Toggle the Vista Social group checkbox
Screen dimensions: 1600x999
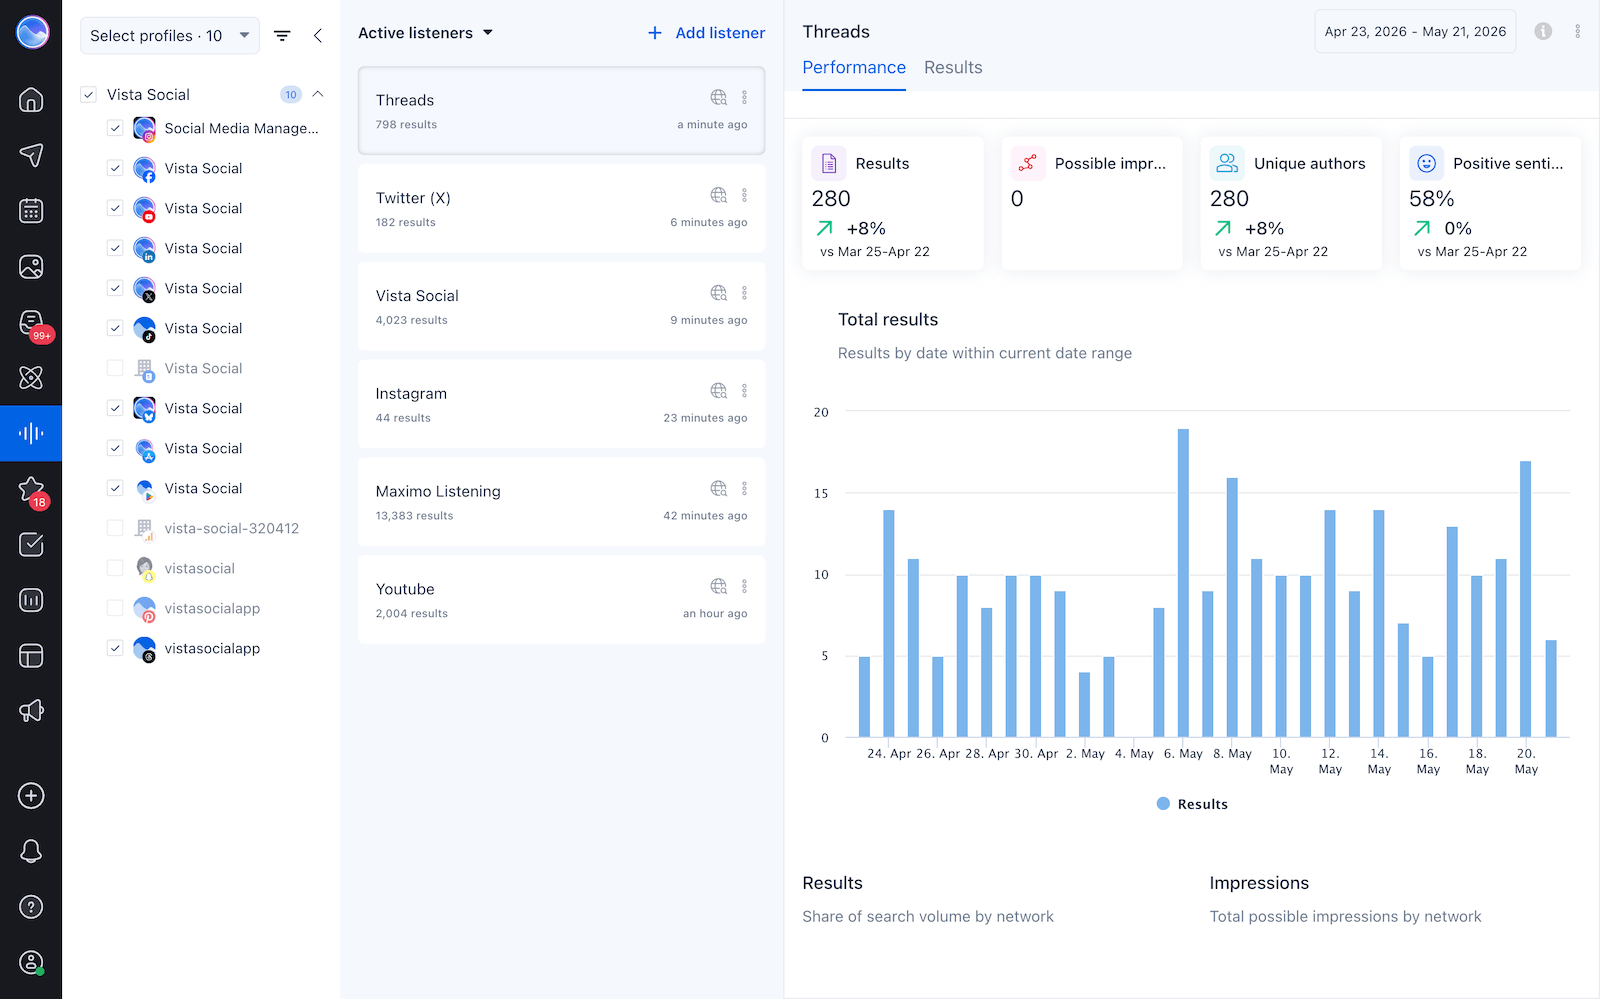click(x=89, y=95)
